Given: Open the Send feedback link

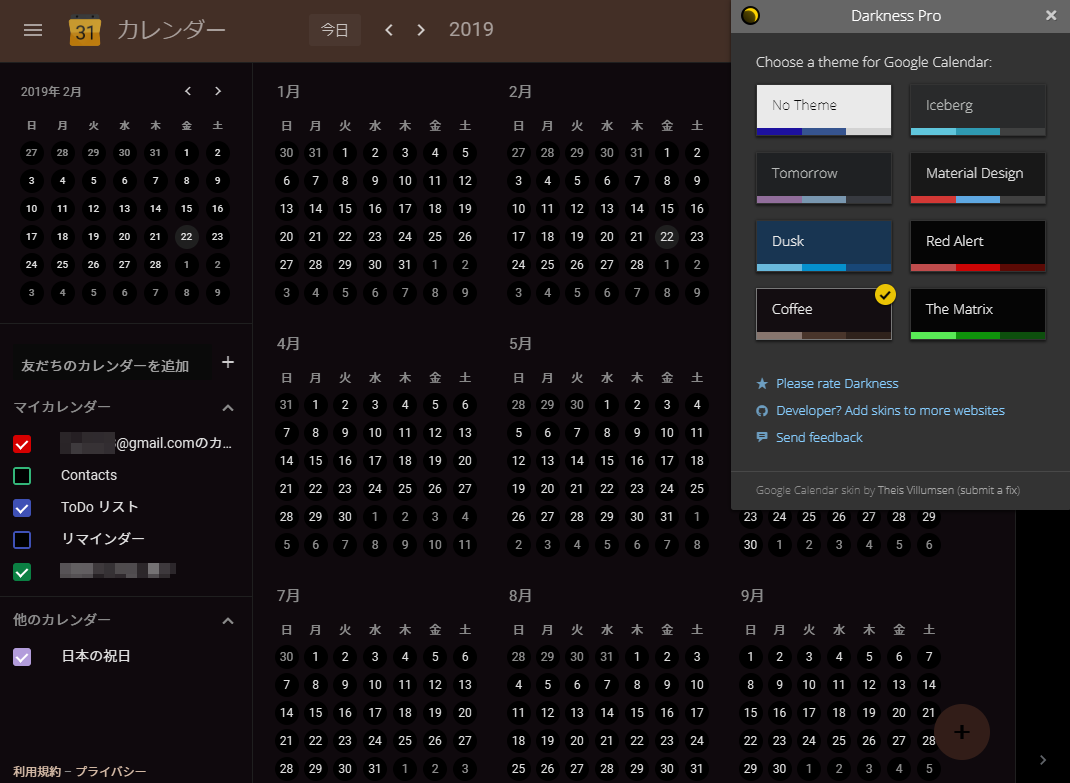Looking at the screenshot, I should (x=819, y=437).
